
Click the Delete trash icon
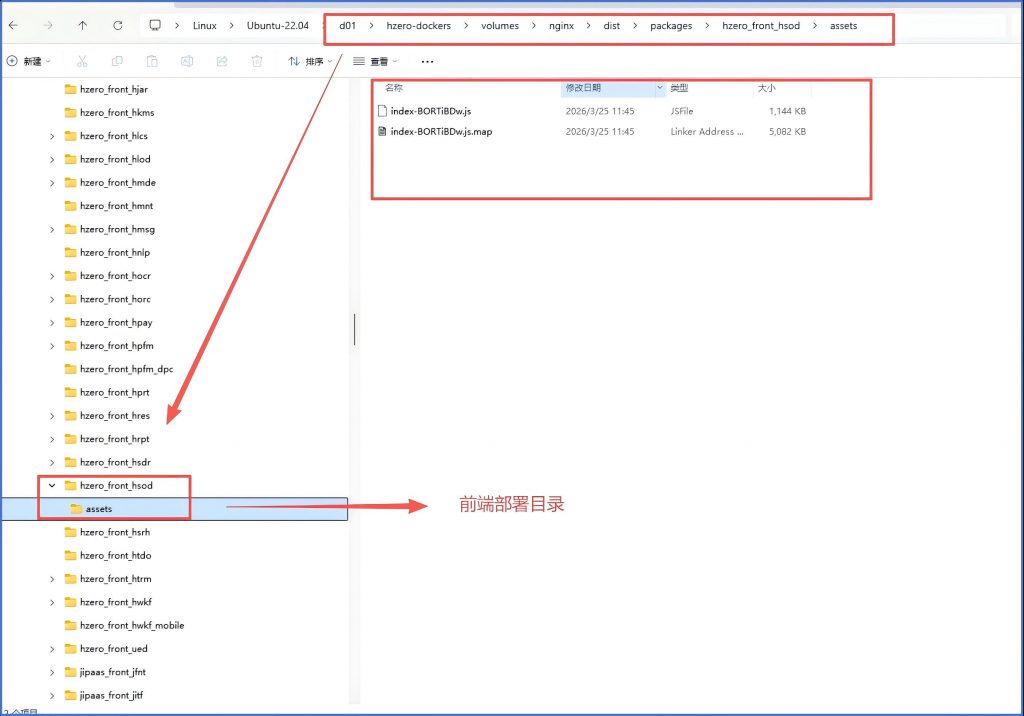pyautogui.click(x=257, y=62)
